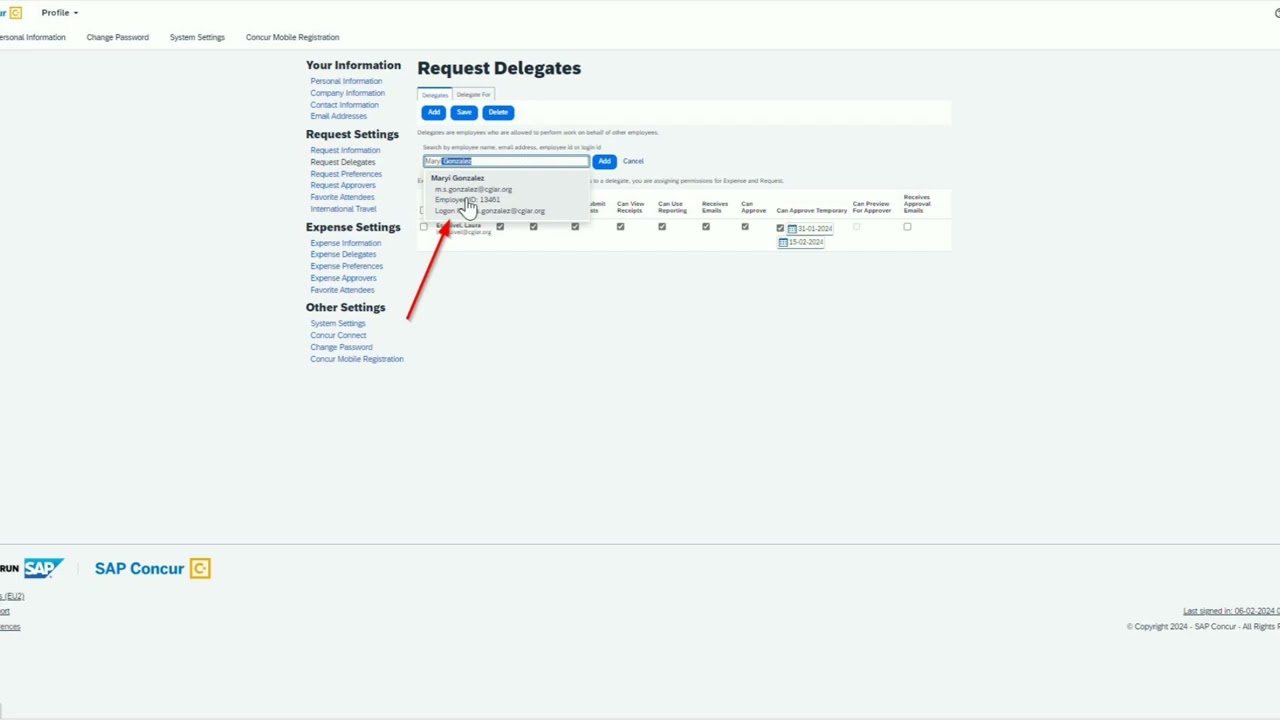This screenshot has height=720, width=1280.
Task: Click the Add button next to search field
Action: point(604,161)
